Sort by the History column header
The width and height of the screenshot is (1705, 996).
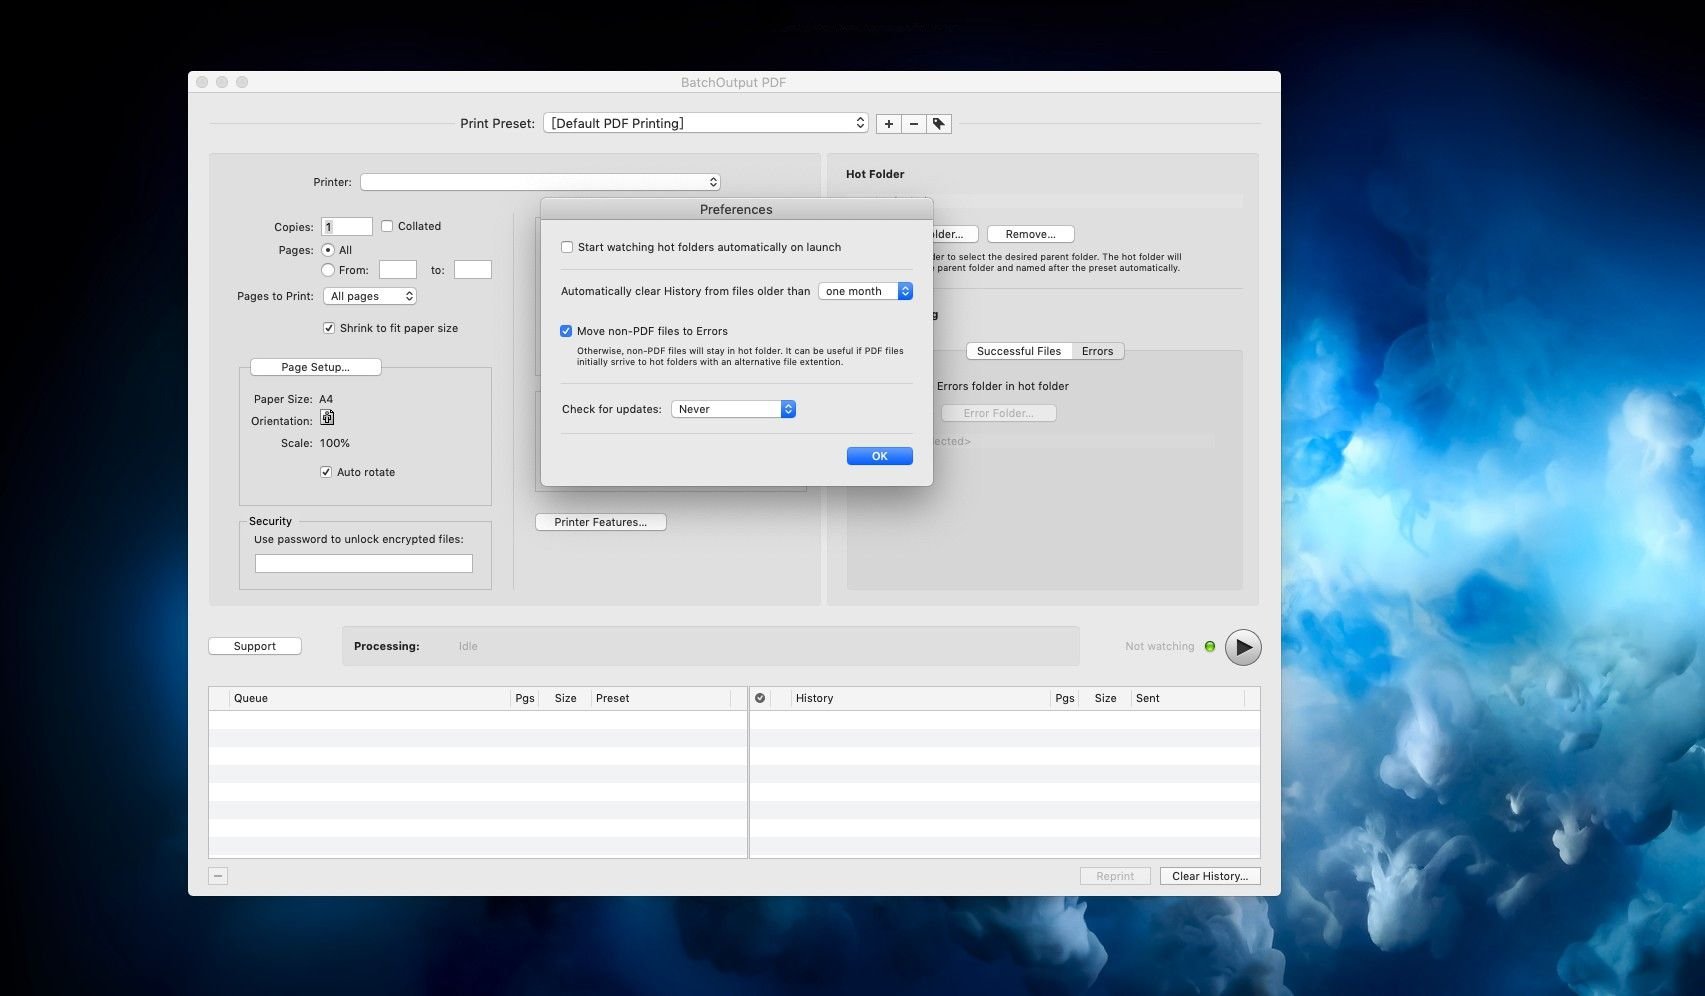pyautogui.click(x=920, y=698)
